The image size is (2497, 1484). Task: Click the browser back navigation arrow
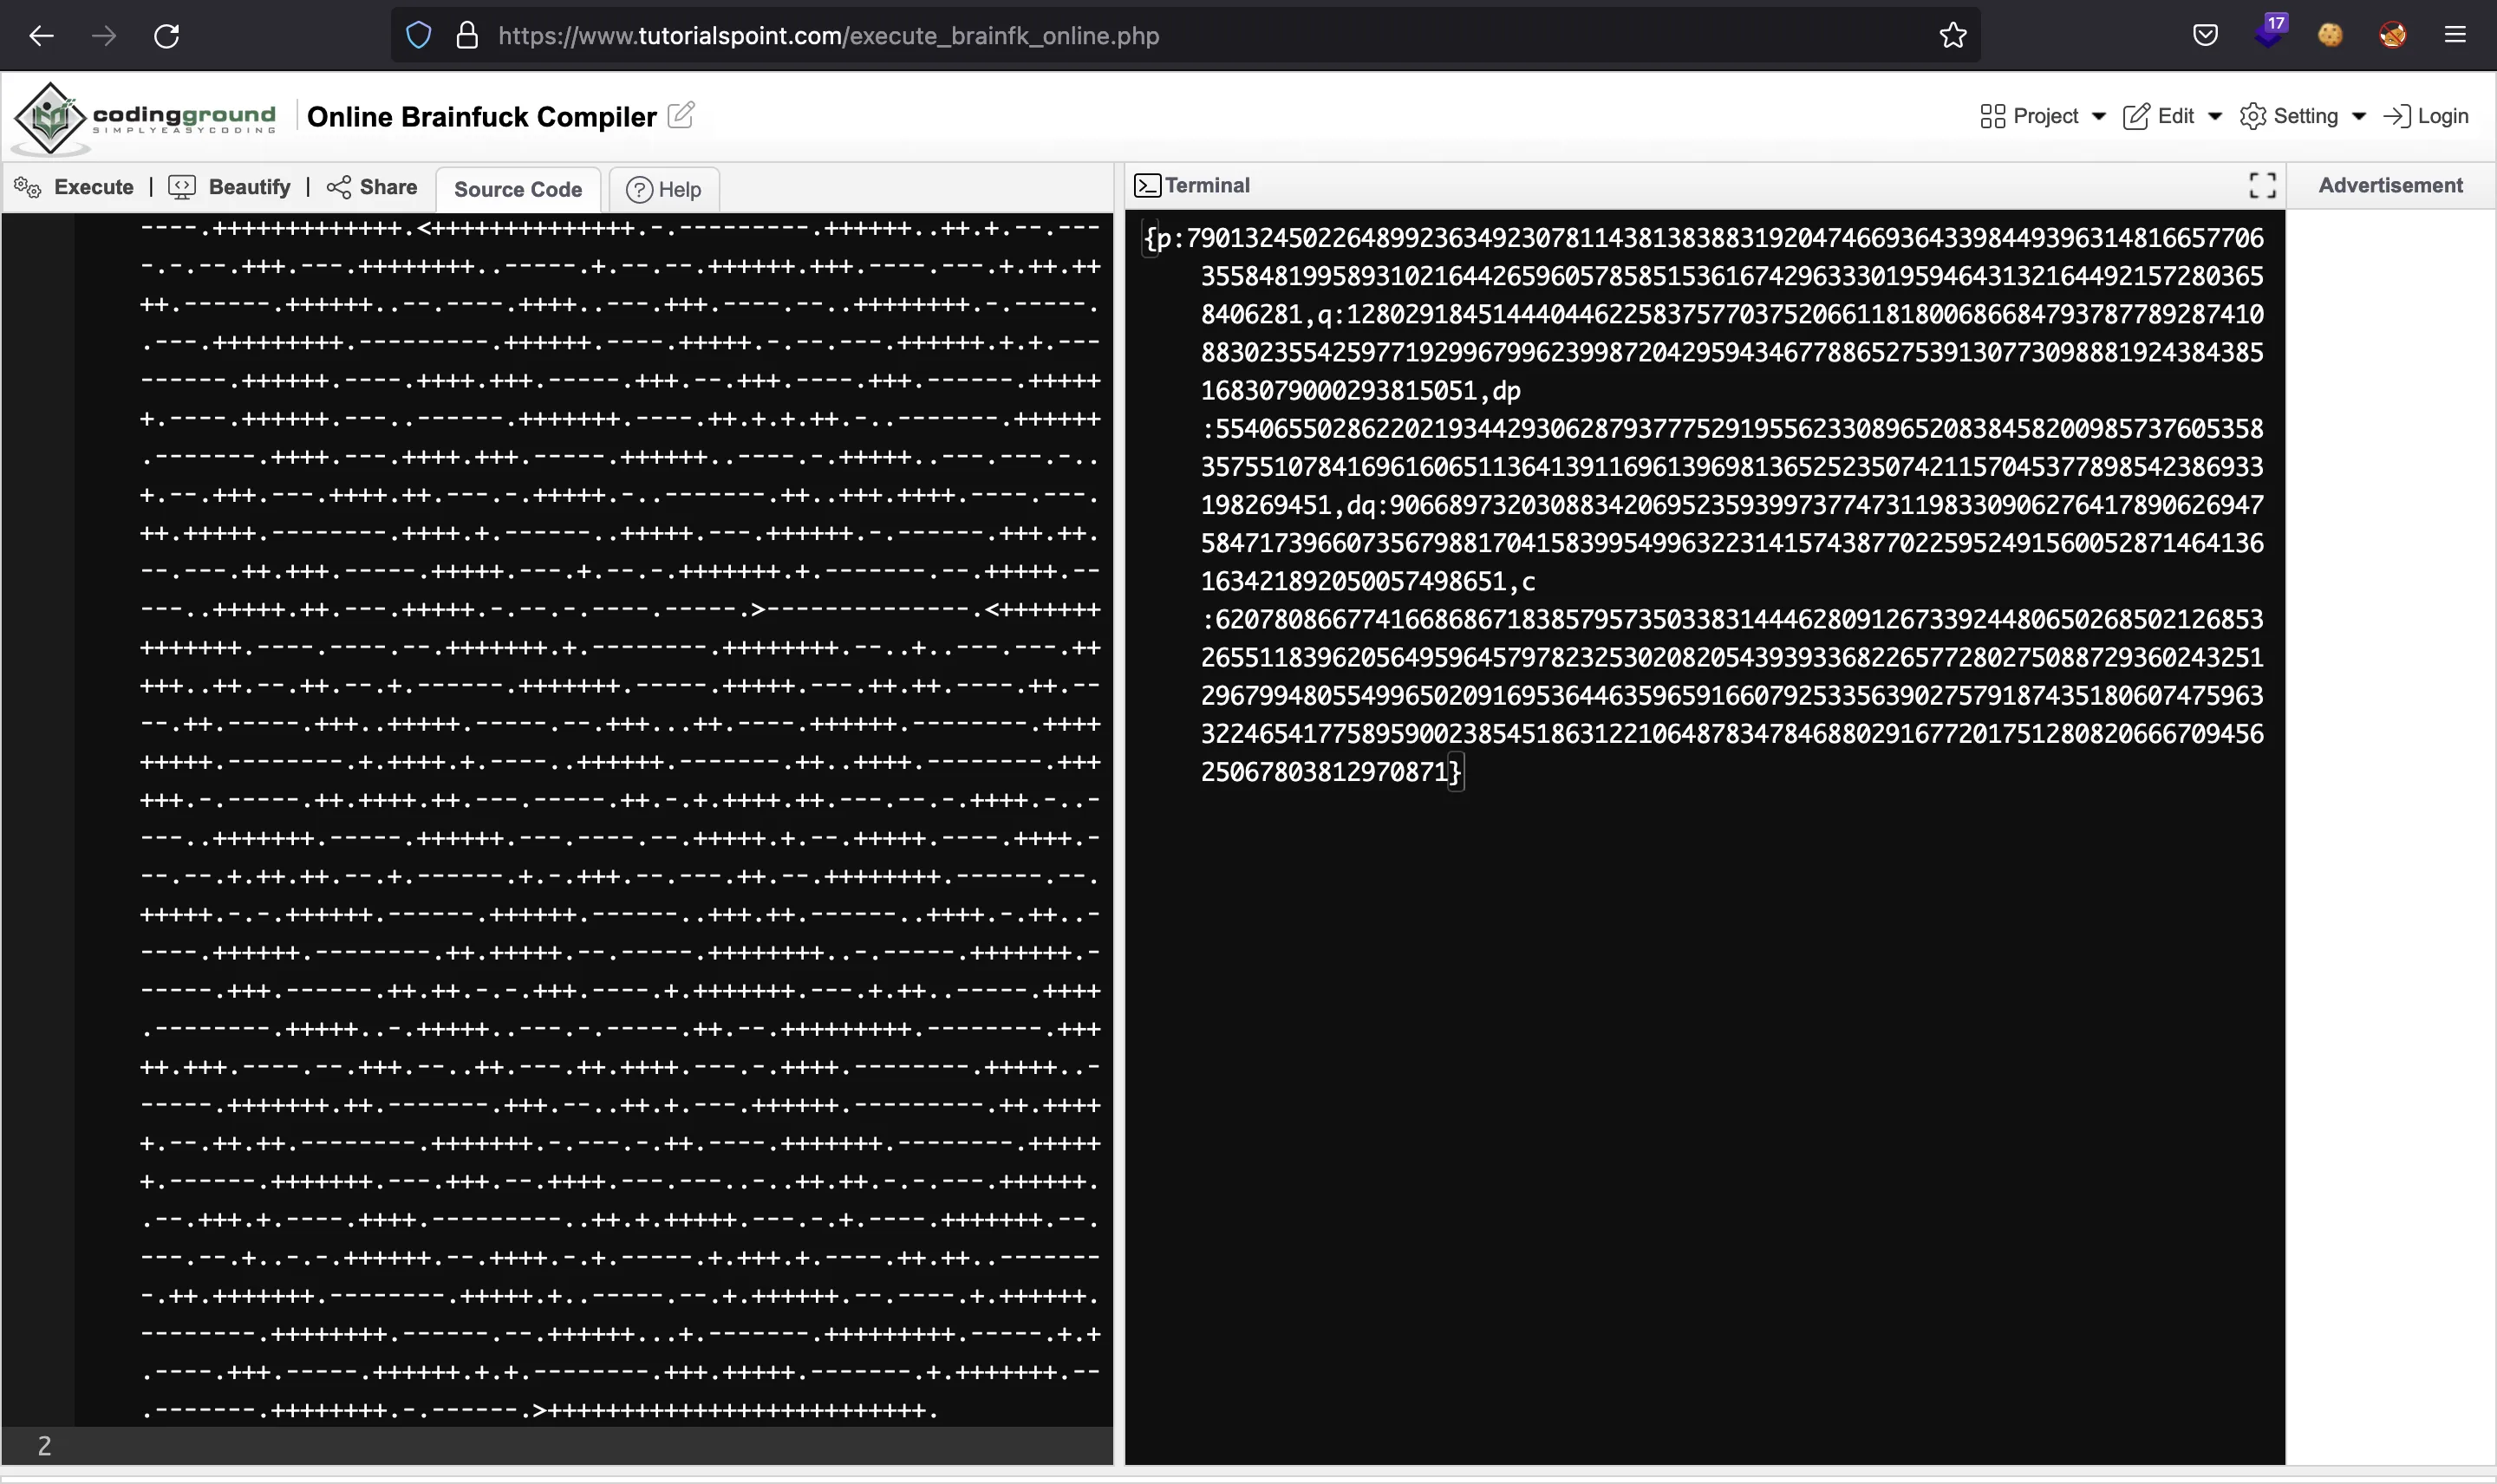click(41, 34)
